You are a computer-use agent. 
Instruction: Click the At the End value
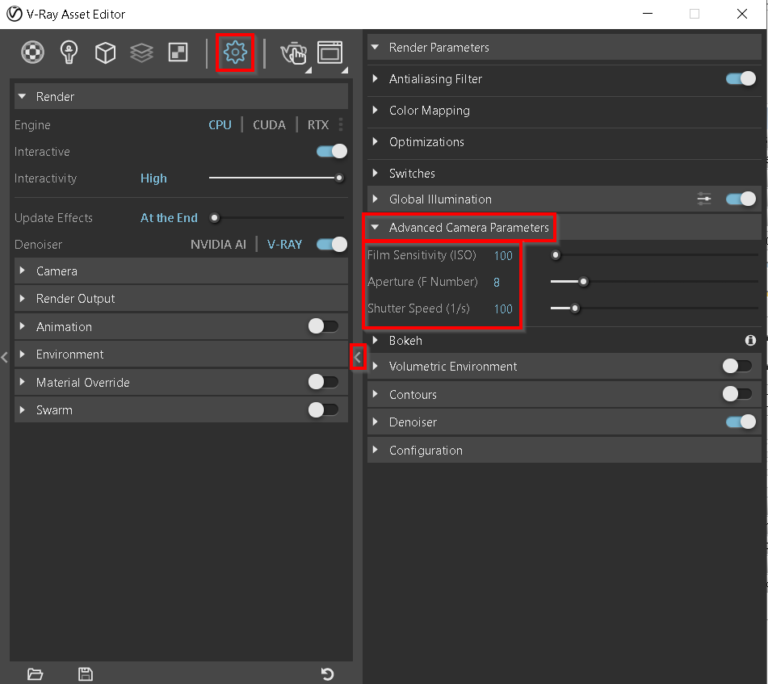[x=169, y=218]
